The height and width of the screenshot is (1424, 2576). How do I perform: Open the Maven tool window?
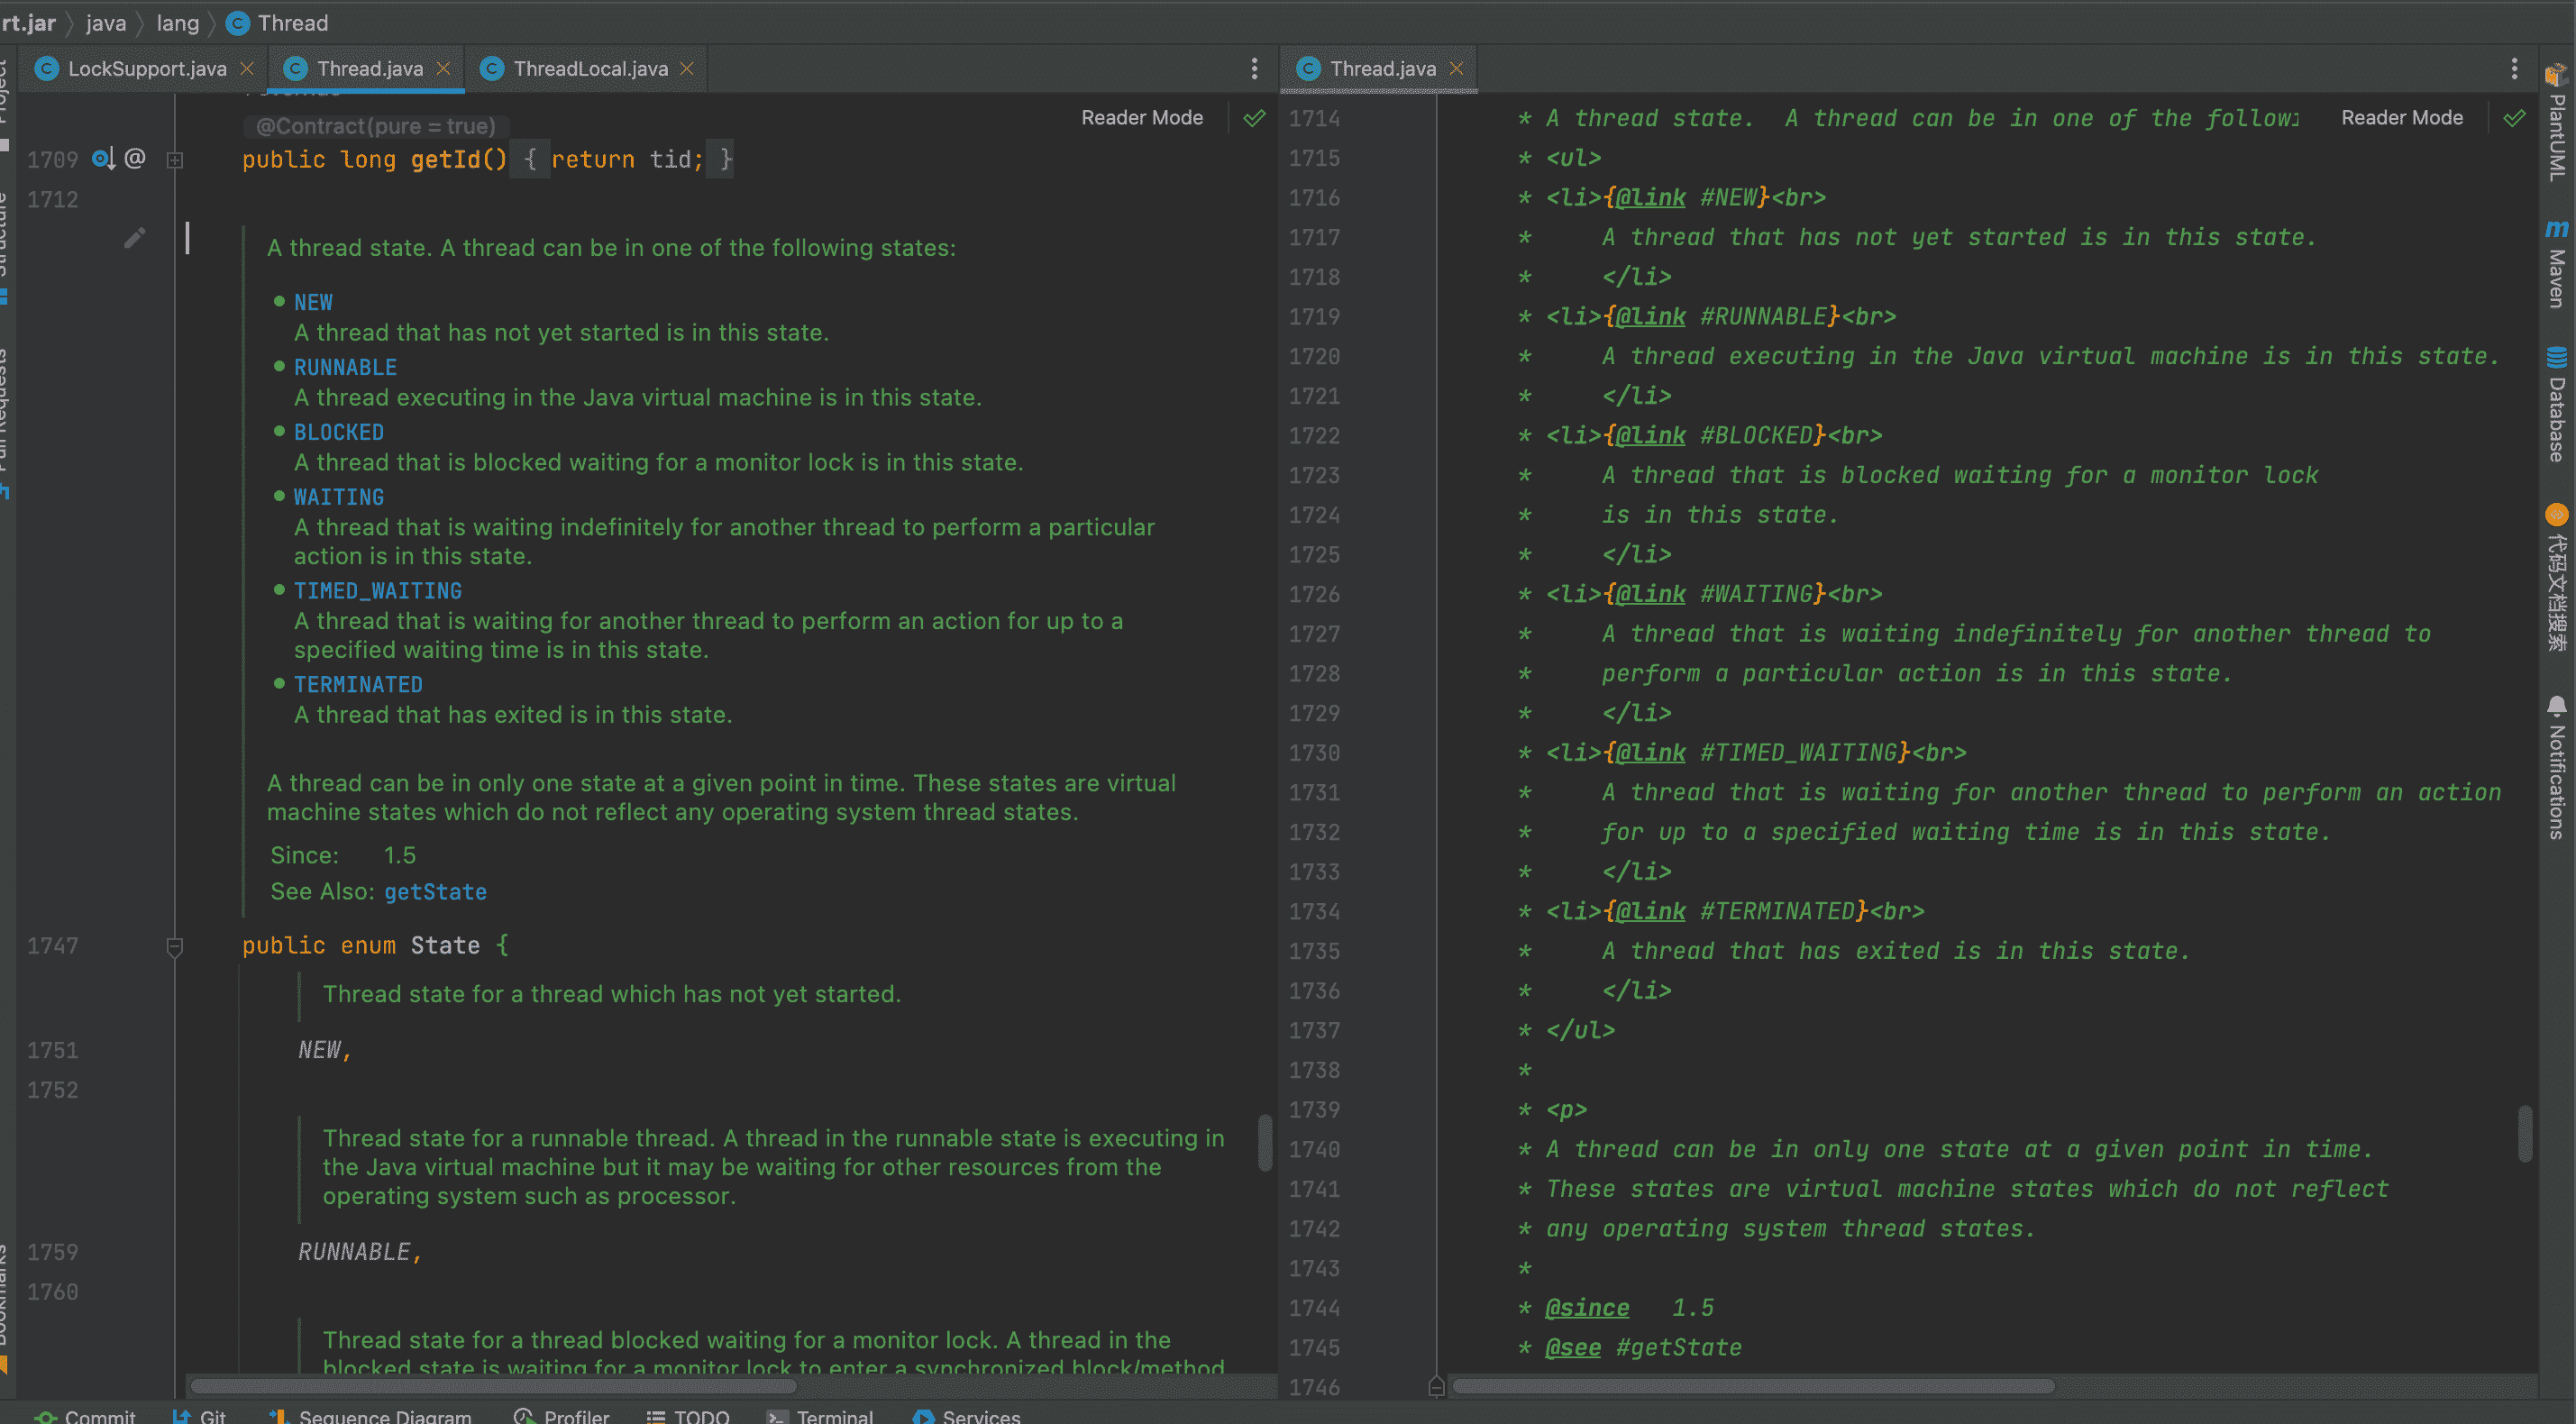2557,264
